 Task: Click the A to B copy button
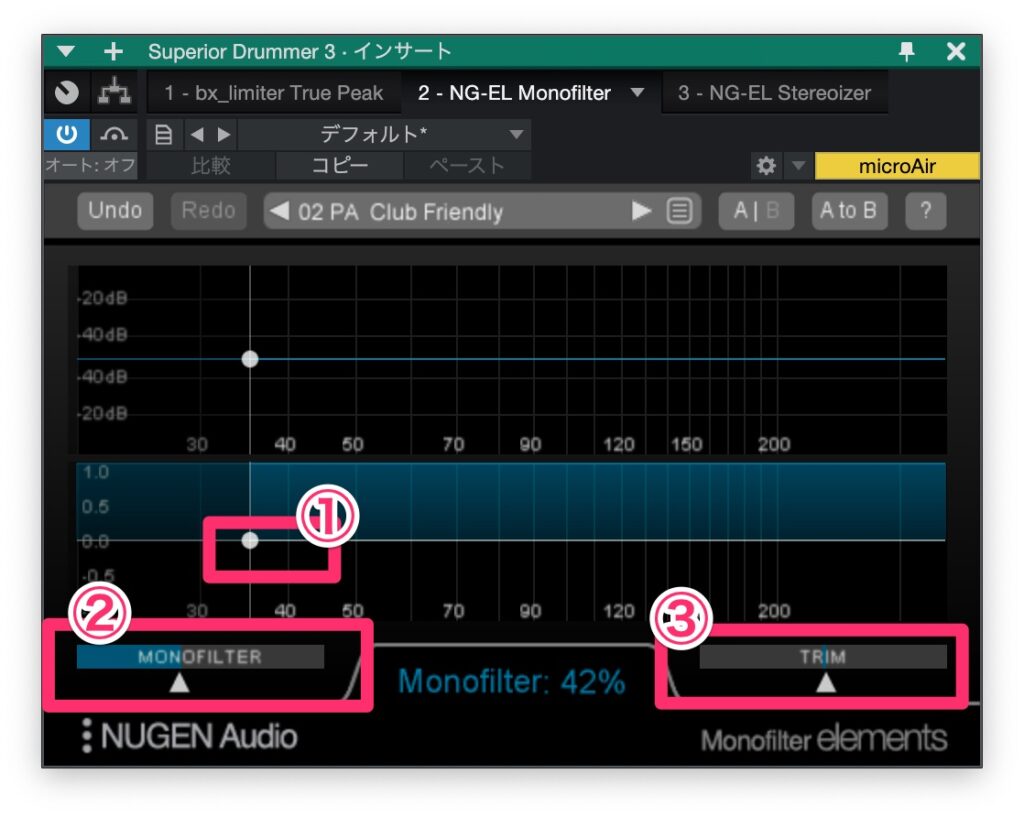[x=848, y=211]
